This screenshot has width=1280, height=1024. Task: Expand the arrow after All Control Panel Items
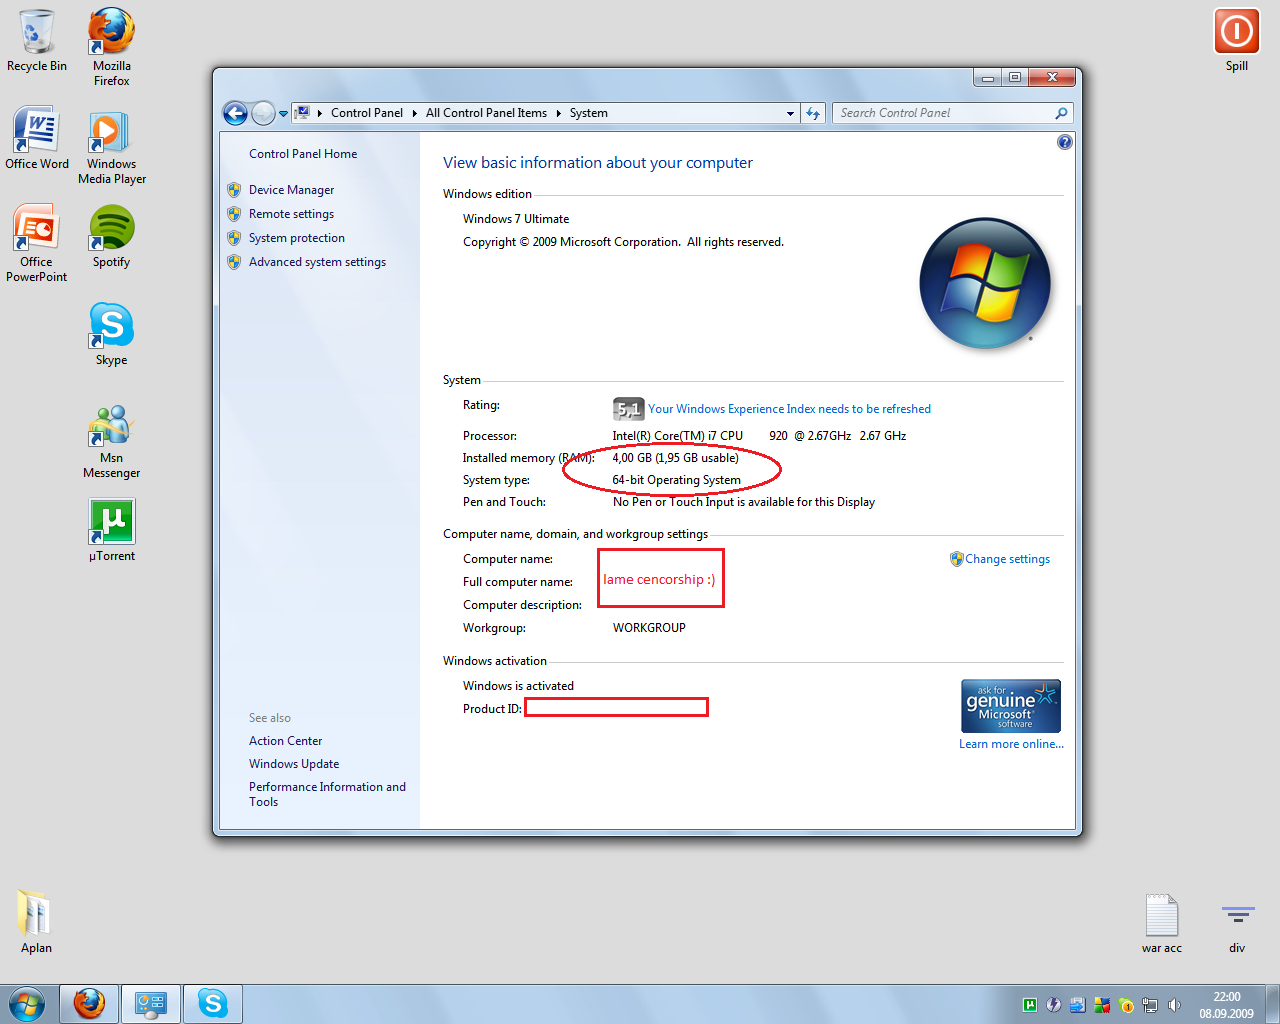pos(558,113)
